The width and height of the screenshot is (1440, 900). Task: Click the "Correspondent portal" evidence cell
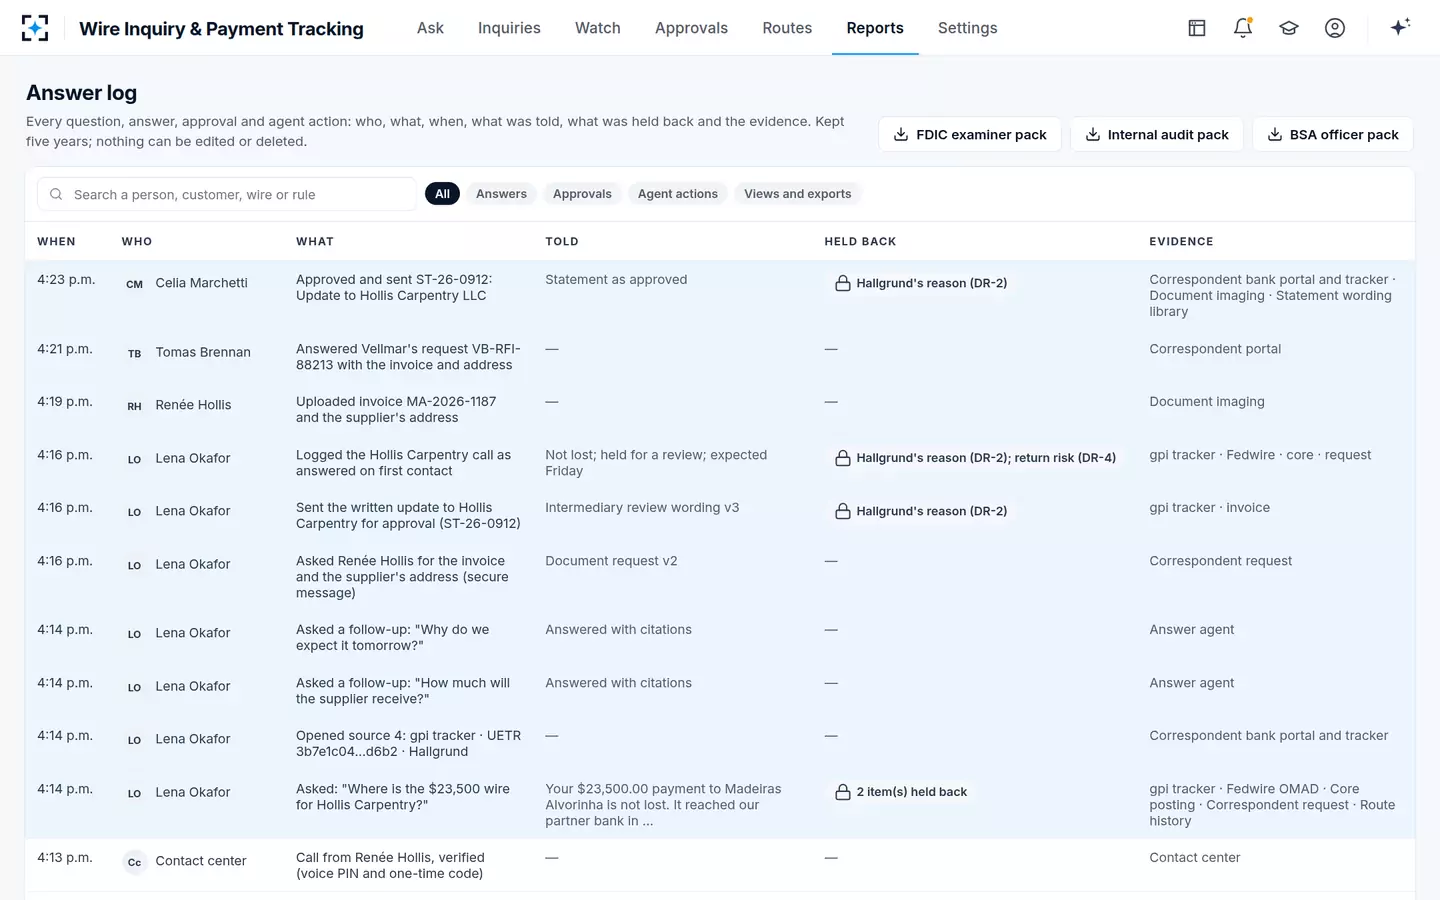pos(1215,349)
